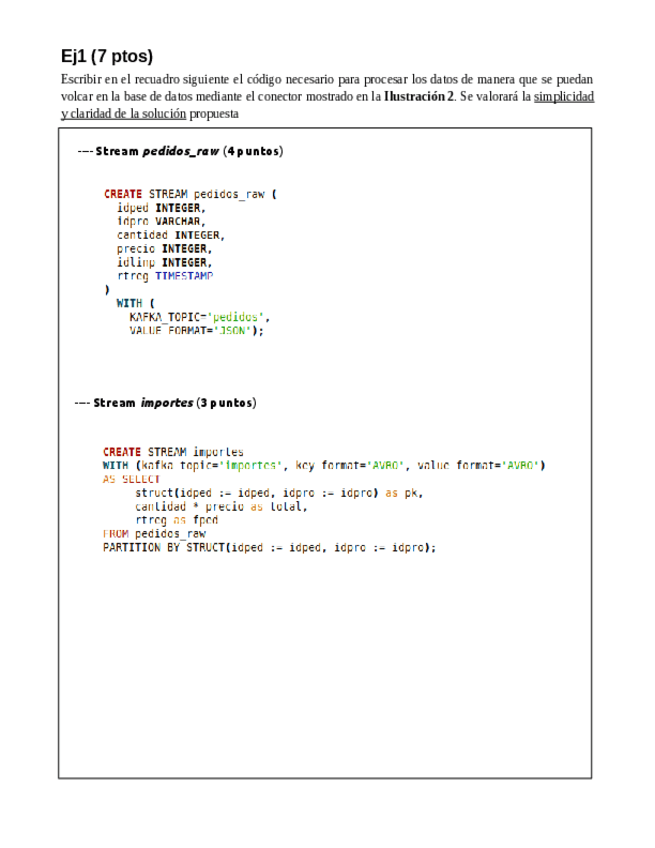Viewport: 655px width, 848px height.
Task: Place cursor on "idpro VARCHAR," line
Action: tap(160, 221)
